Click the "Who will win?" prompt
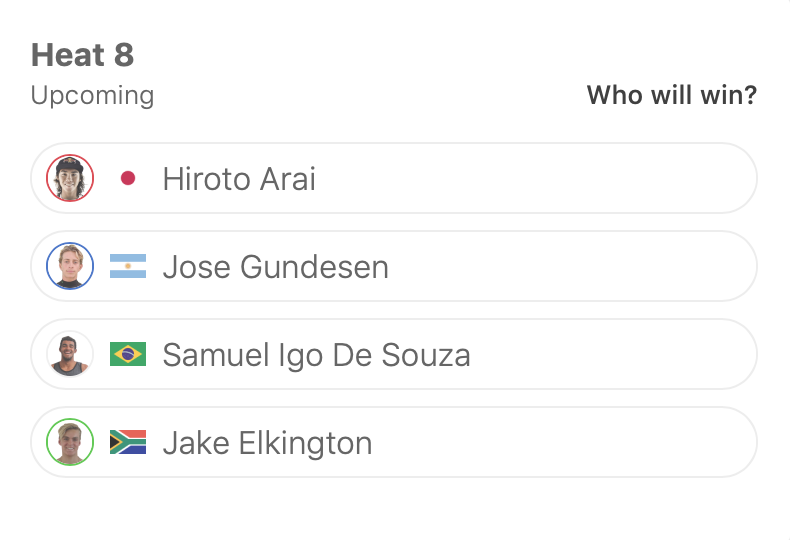The width and height of the screenshot is (790, 540). pyautogui.click(x=671, y=96)
